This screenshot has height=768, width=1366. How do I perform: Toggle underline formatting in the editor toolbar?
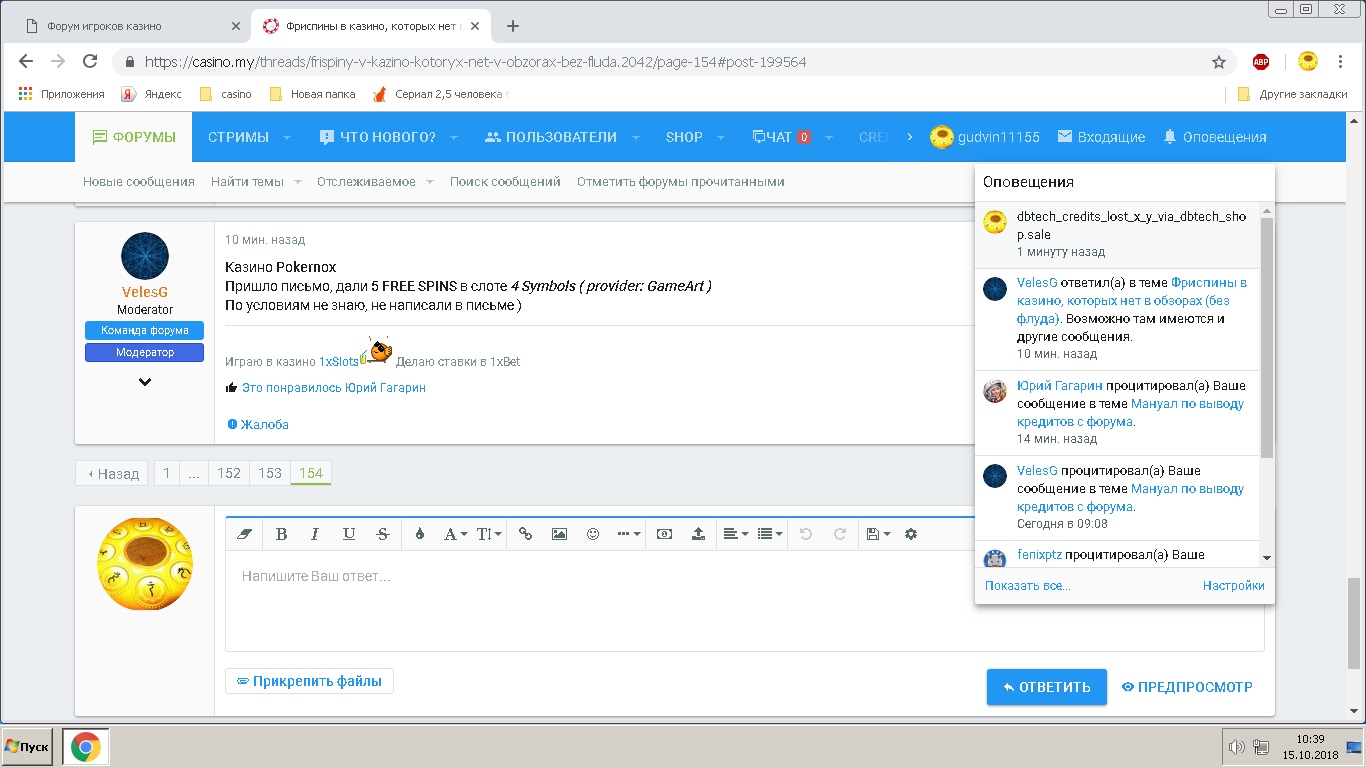click(349, 534)
